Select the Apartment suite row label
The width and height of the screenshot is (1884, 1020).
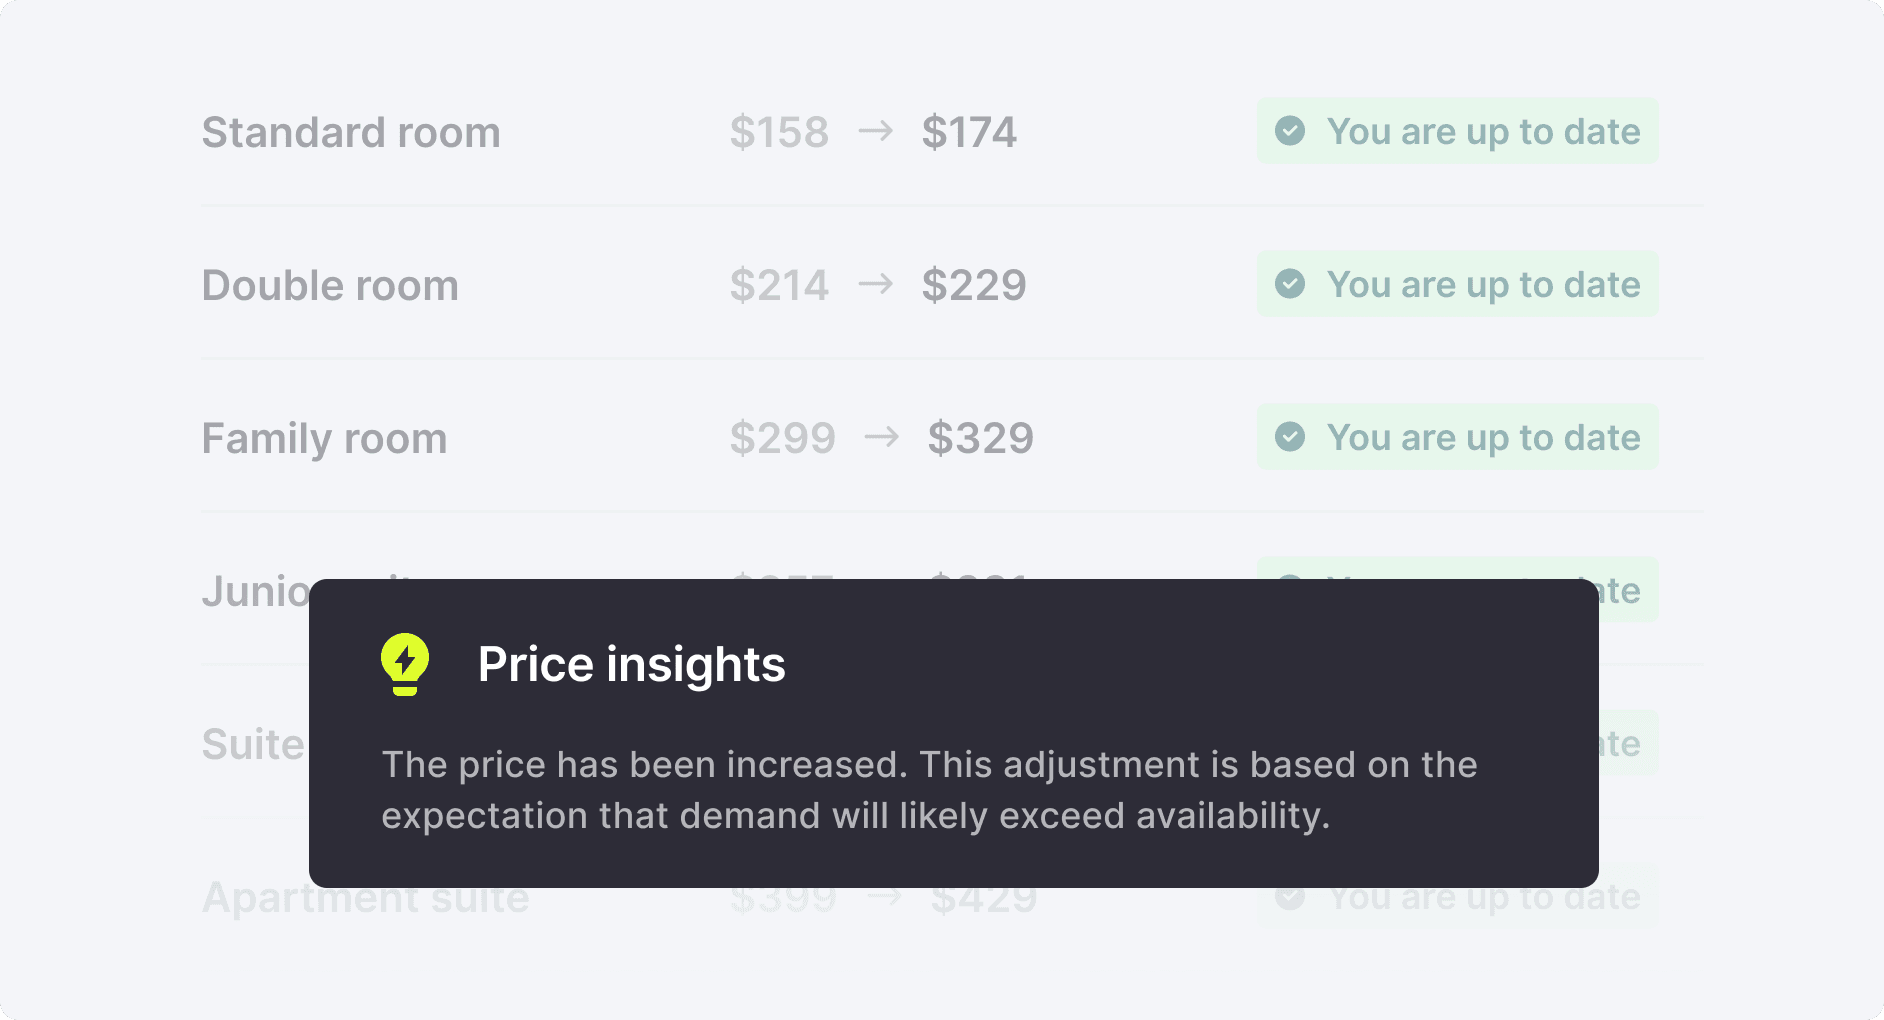pyautogui.click(x=365, y=898)
